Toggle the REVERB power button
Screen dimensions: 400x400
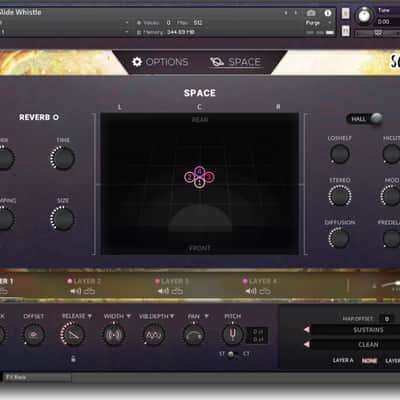point(56,117)
